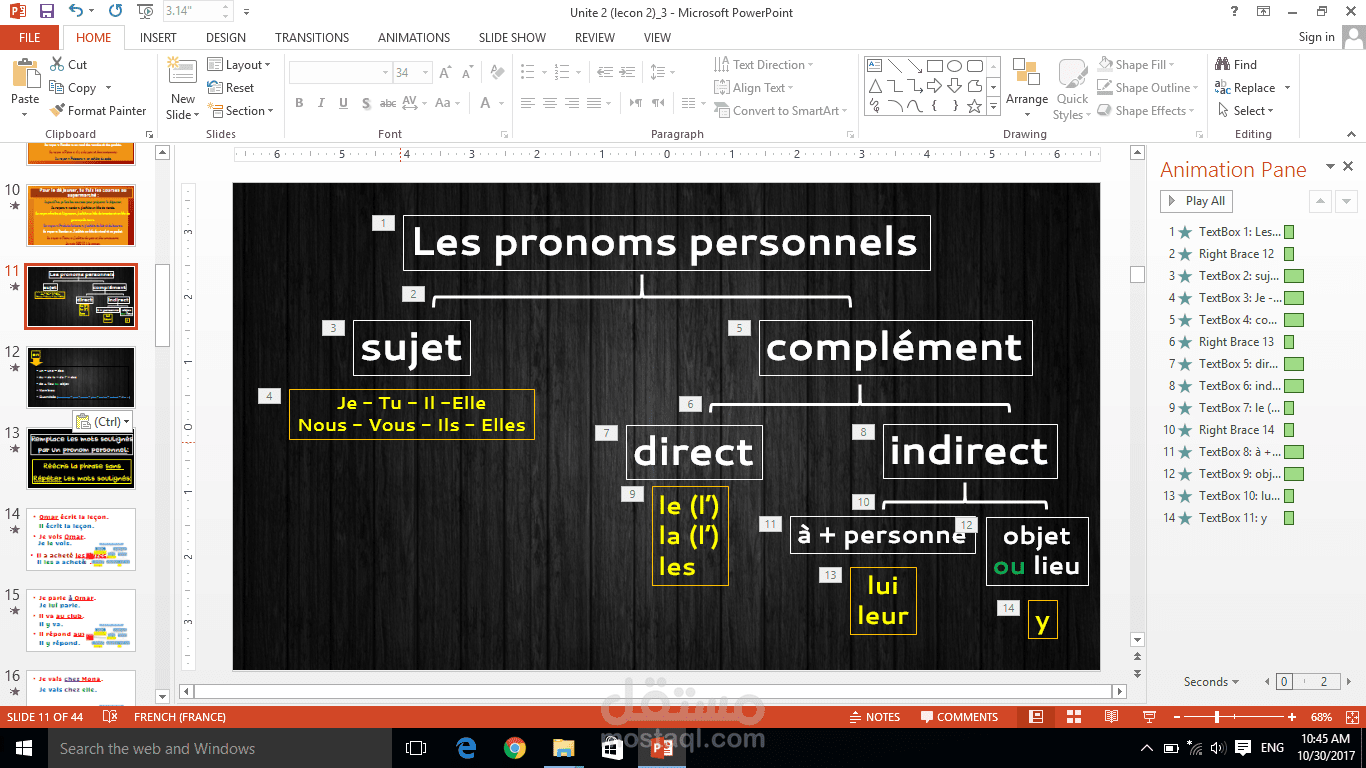Viewport: 1366px width, 768px height.
Task: Switch to the DESIGN tab
Action: (226, 37)
